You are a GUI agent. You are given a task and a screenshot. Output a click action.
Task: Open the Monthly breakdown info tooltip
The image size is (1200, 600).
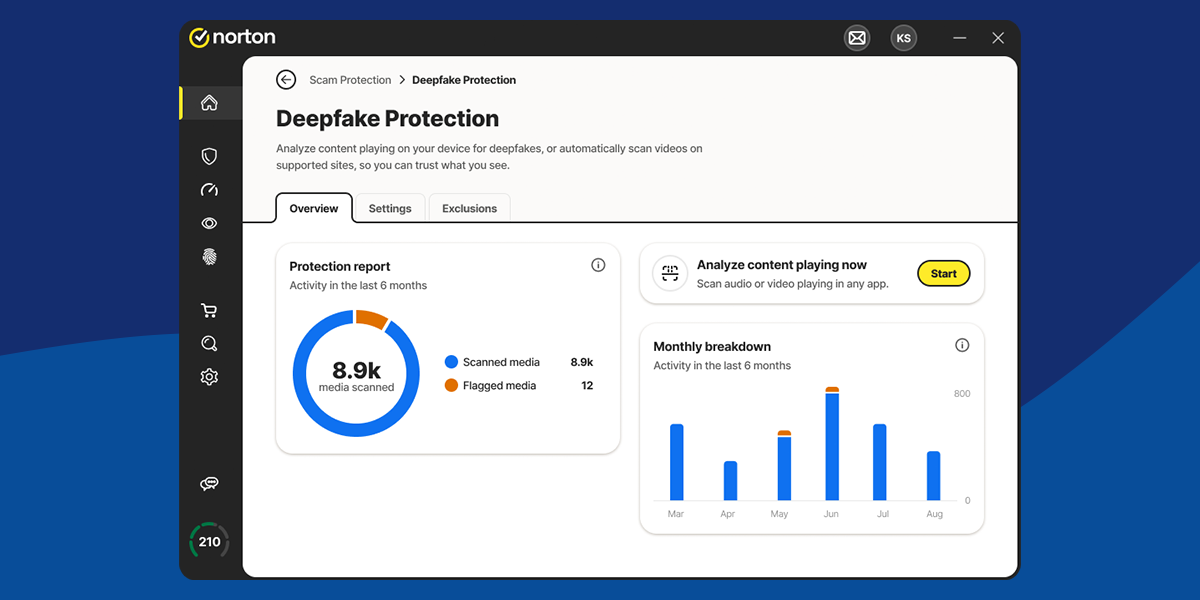click(962, 344)
